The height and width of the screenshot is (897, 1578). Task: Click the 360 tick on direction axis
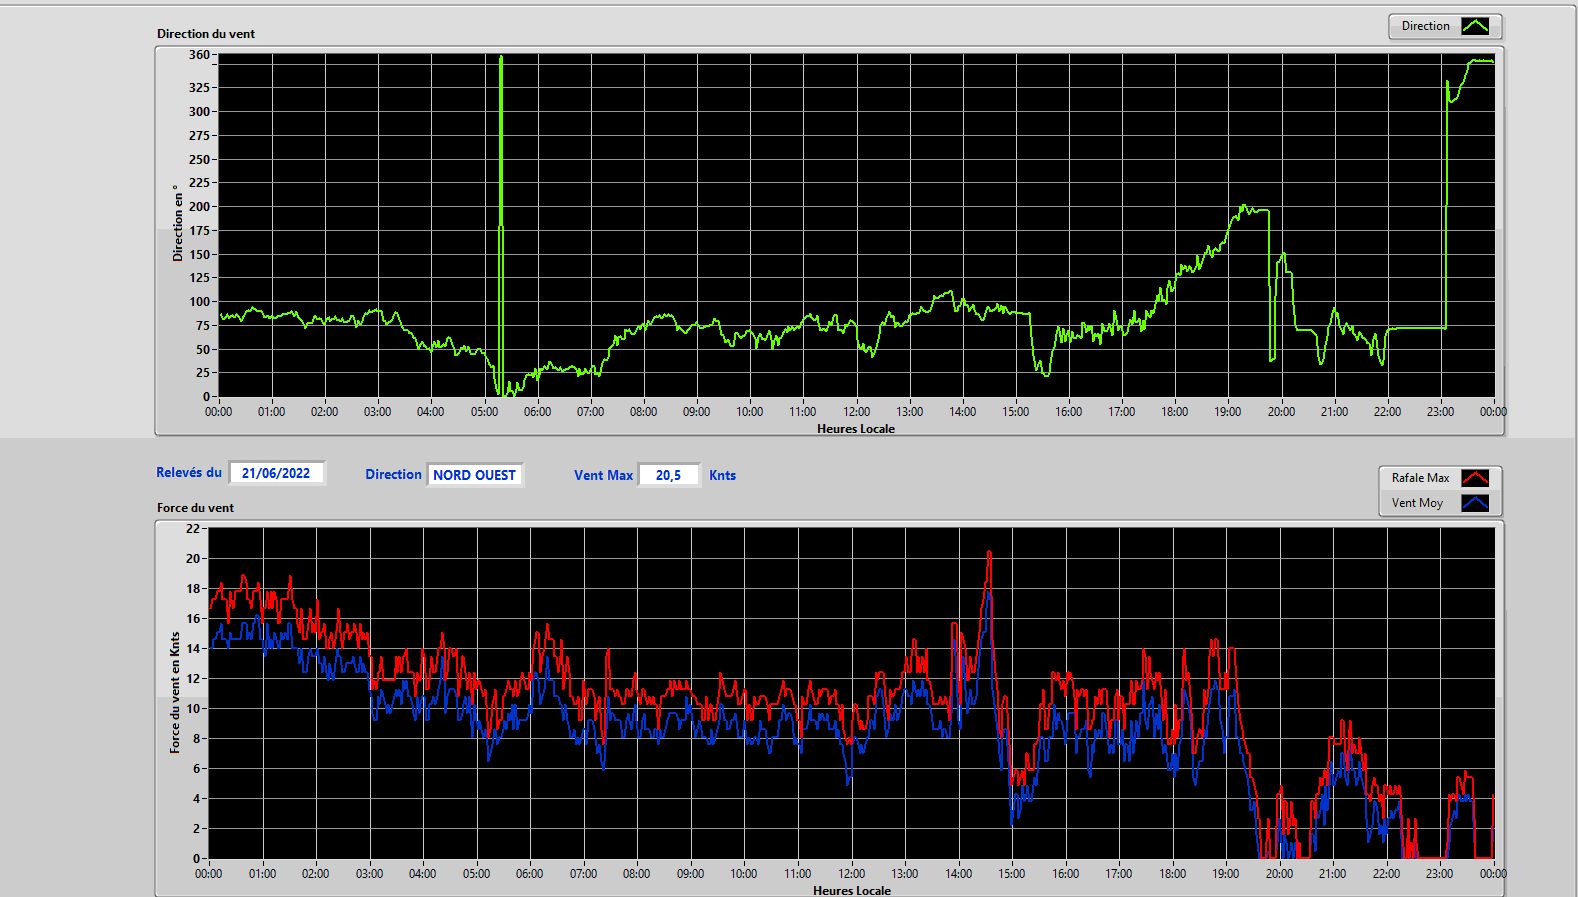tap(199, 55)
